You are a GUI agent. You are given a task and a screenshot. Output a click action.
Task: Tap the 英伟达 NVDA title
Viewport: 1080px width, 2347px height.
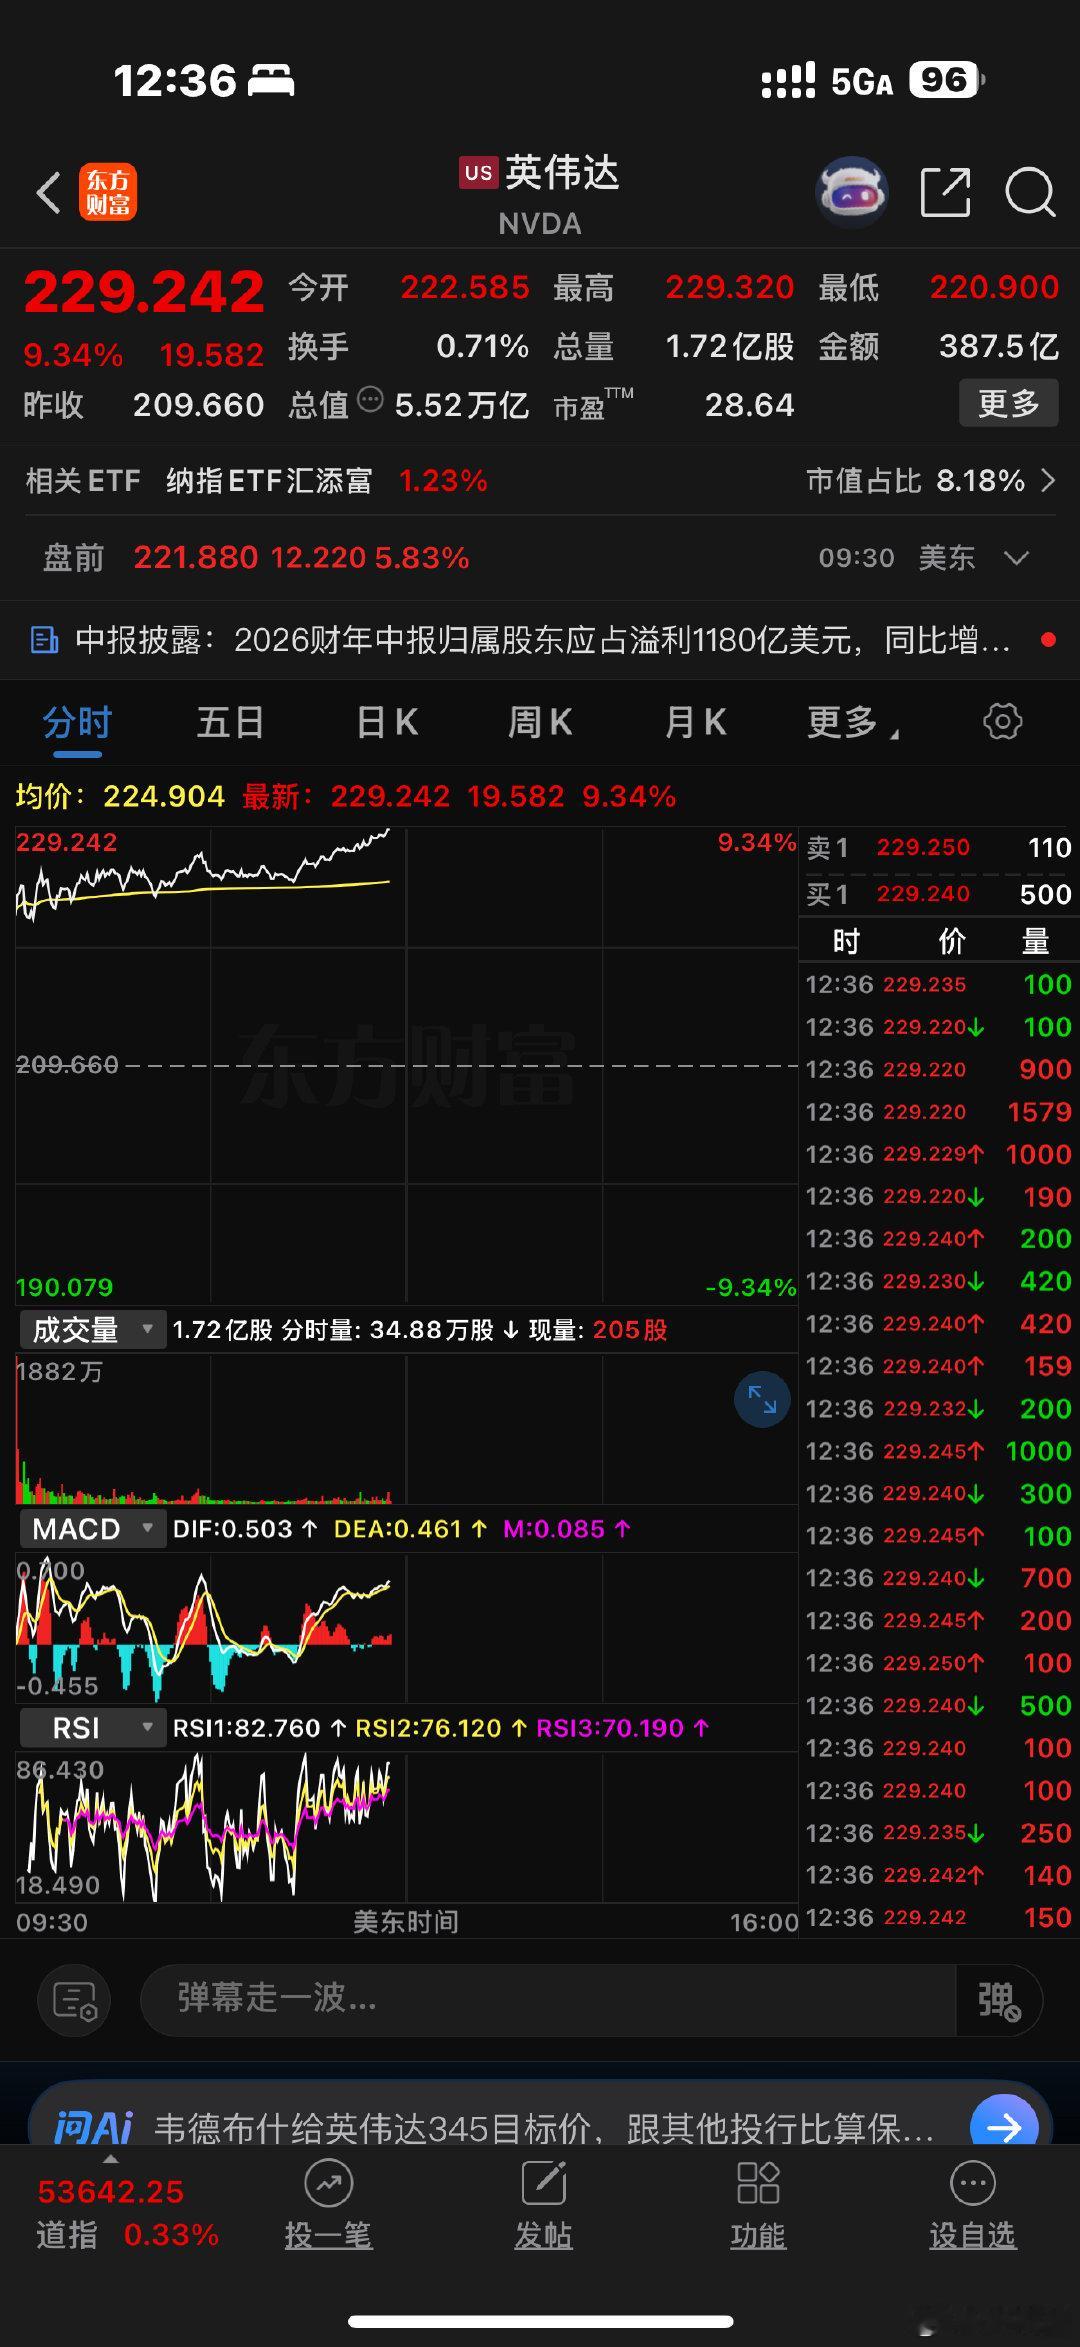pos(540,194)
